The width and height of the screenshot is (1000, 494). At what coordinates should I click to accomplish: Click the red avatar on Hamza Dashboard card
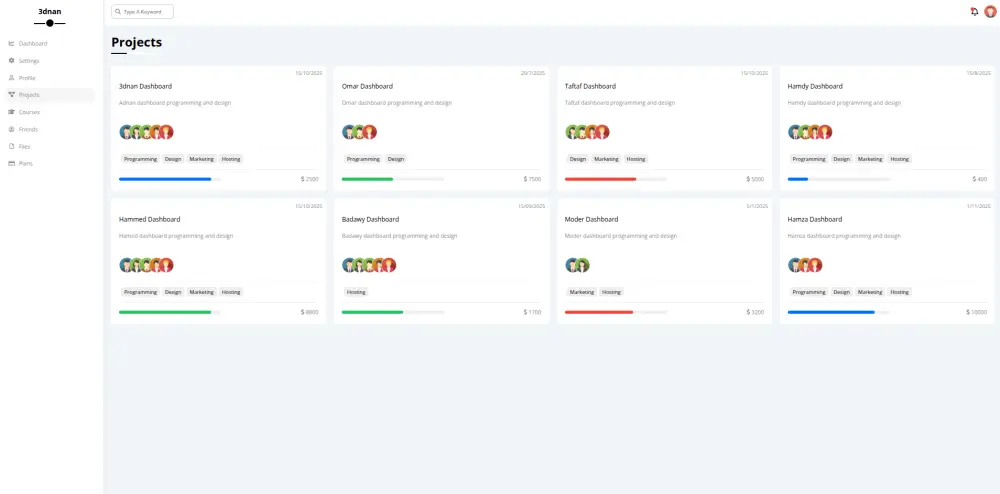(815, 265)
